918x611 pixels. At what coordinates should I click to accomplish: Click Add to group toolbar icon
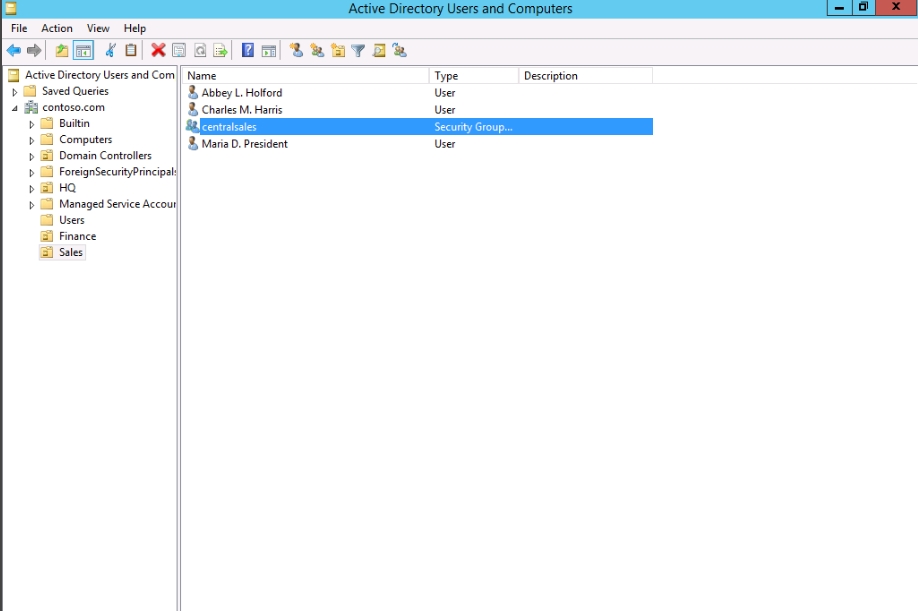tap(400, 51)
